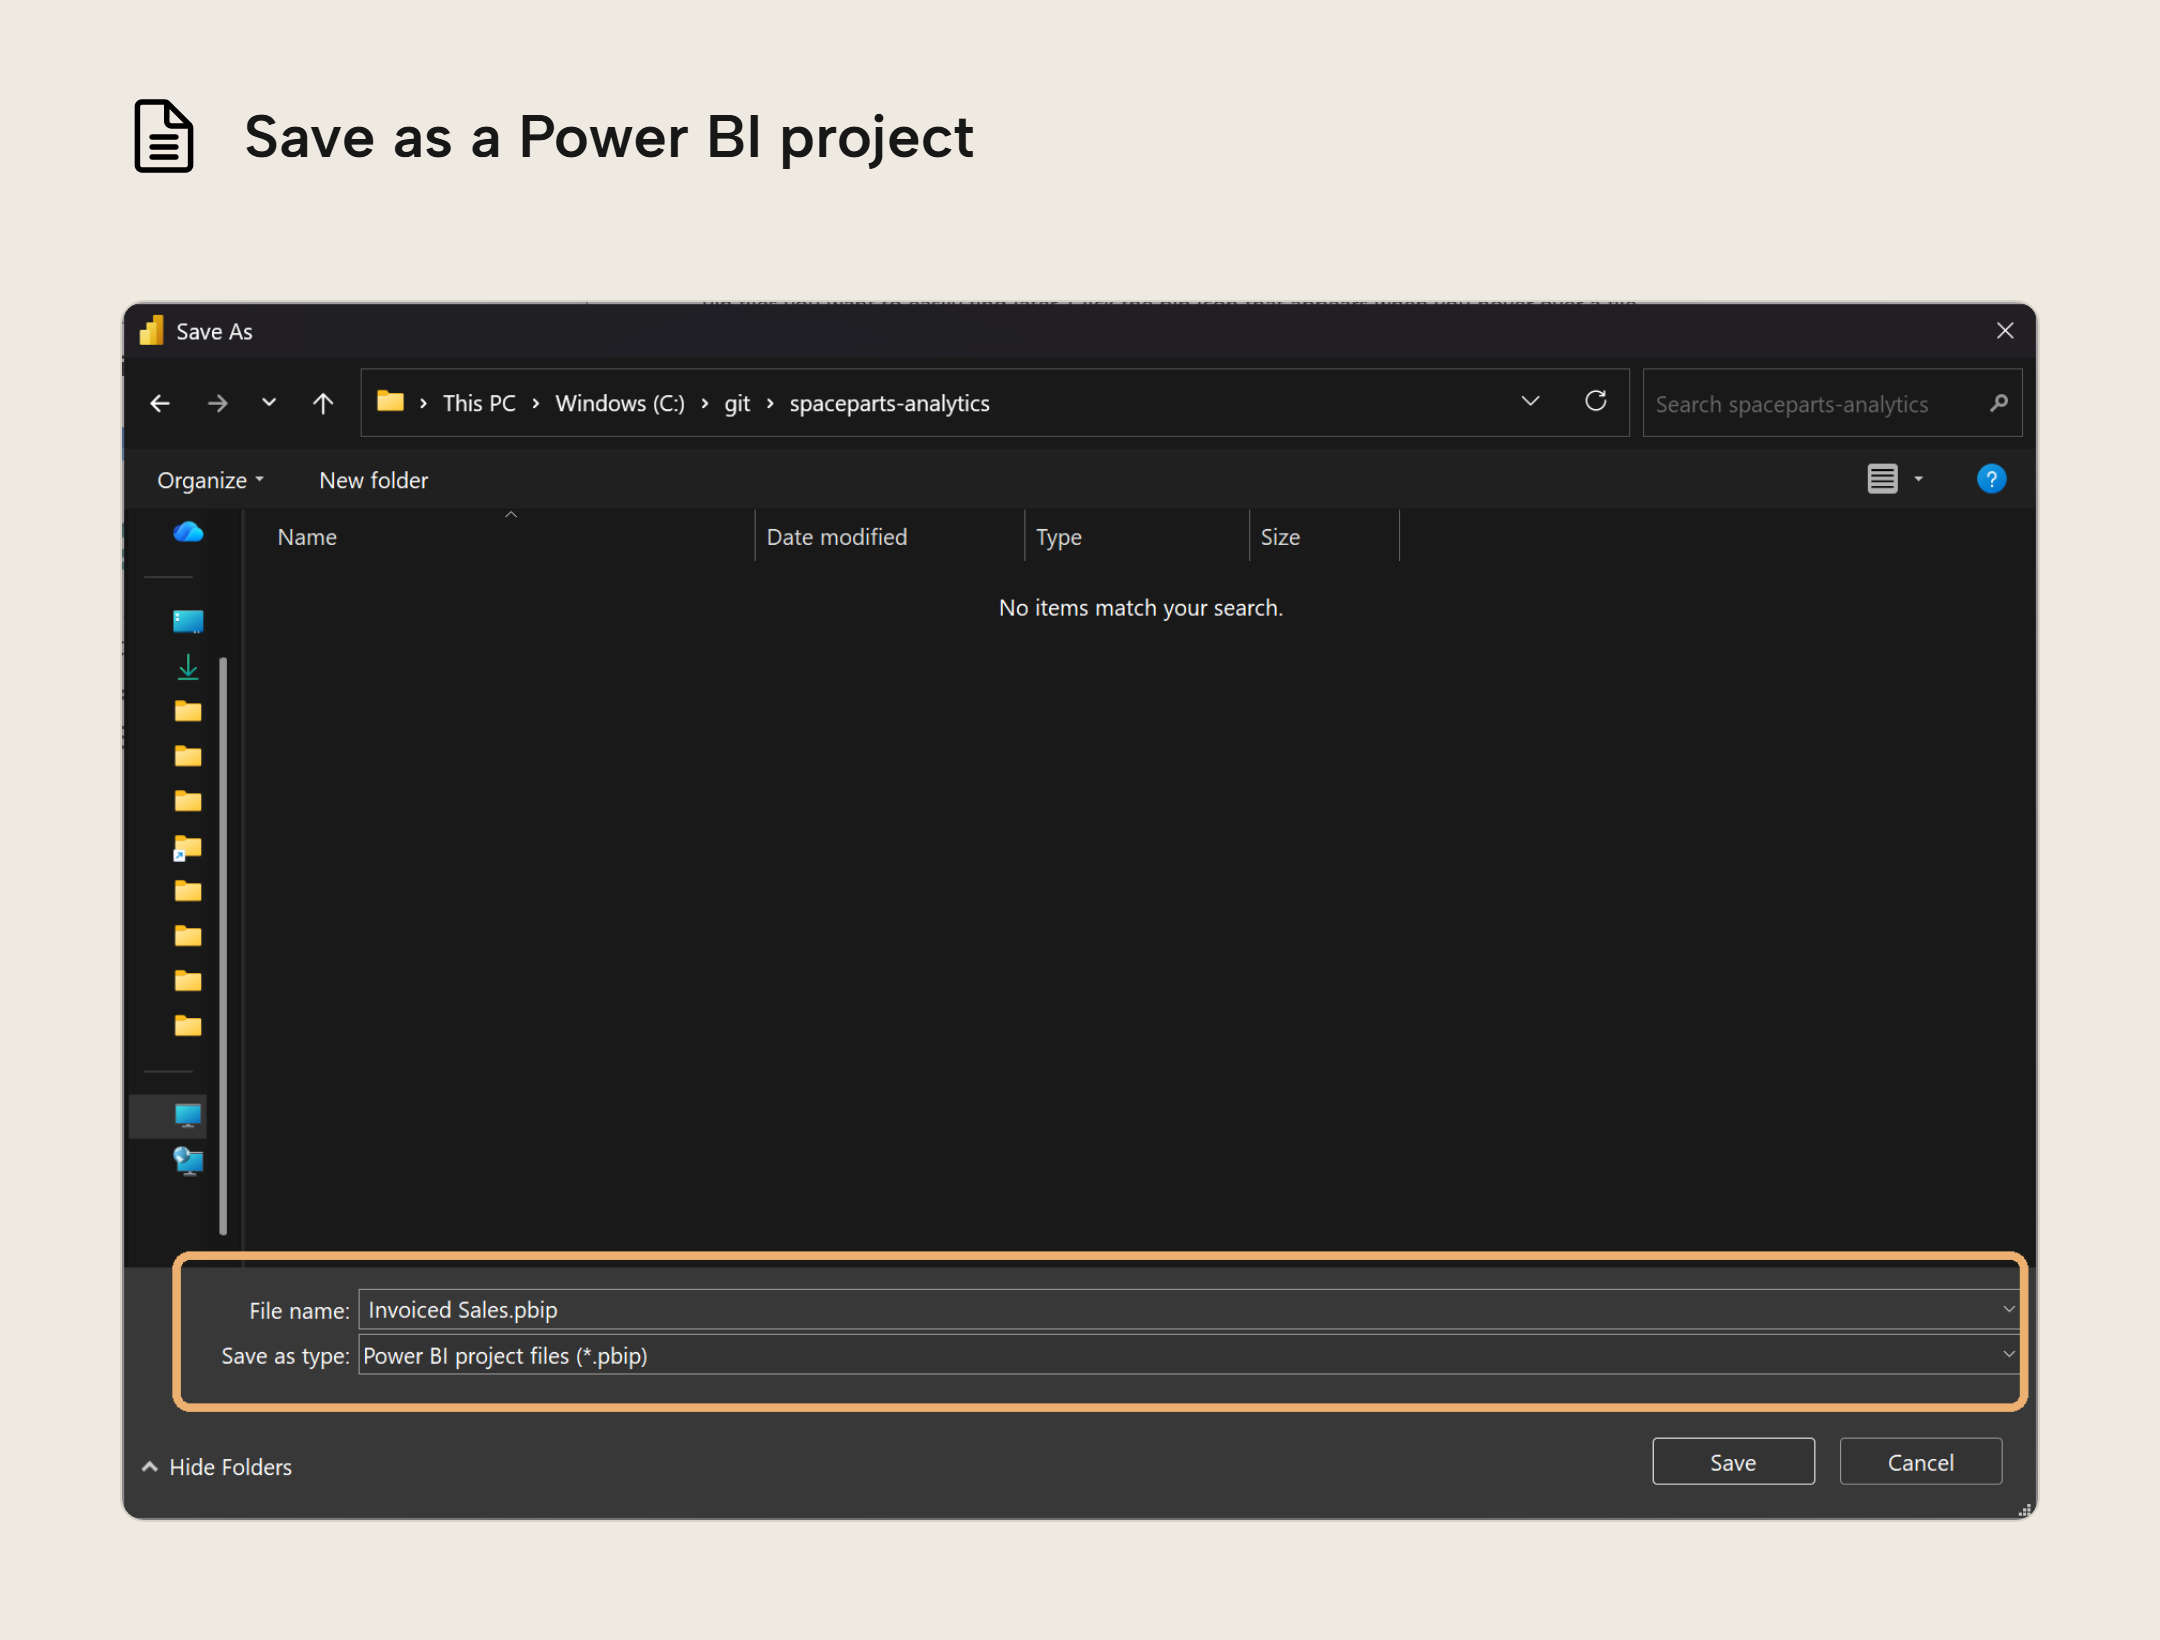Go back using the left arrow
The width and height of the screenshot is (2160, 1640).
point(160,403)
